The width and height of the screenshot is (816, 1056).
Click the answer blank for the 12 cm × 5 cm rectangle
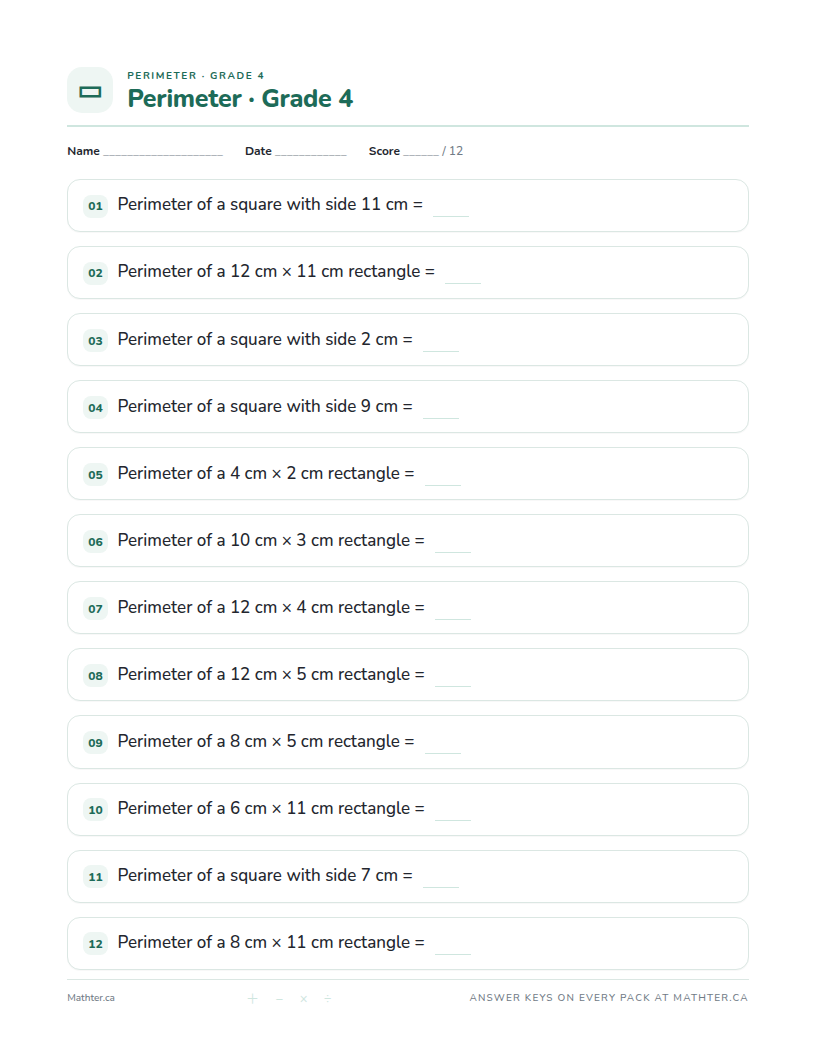[x=452, y=678]
